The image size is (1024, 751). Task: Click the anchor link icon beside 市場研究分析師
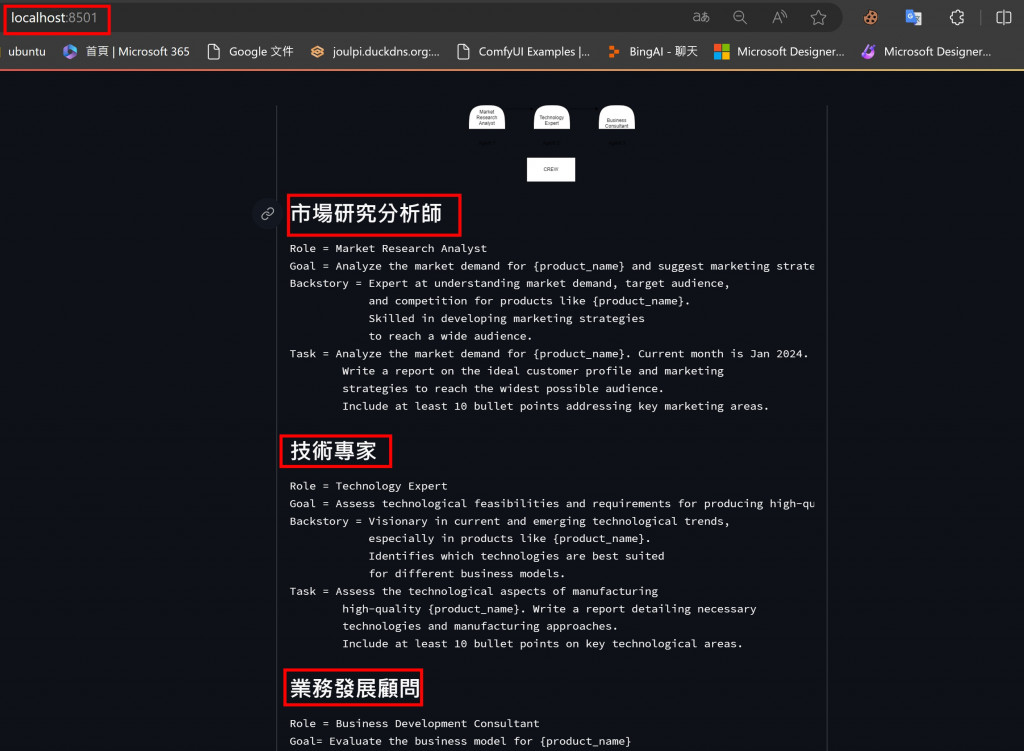coord(267,214)
